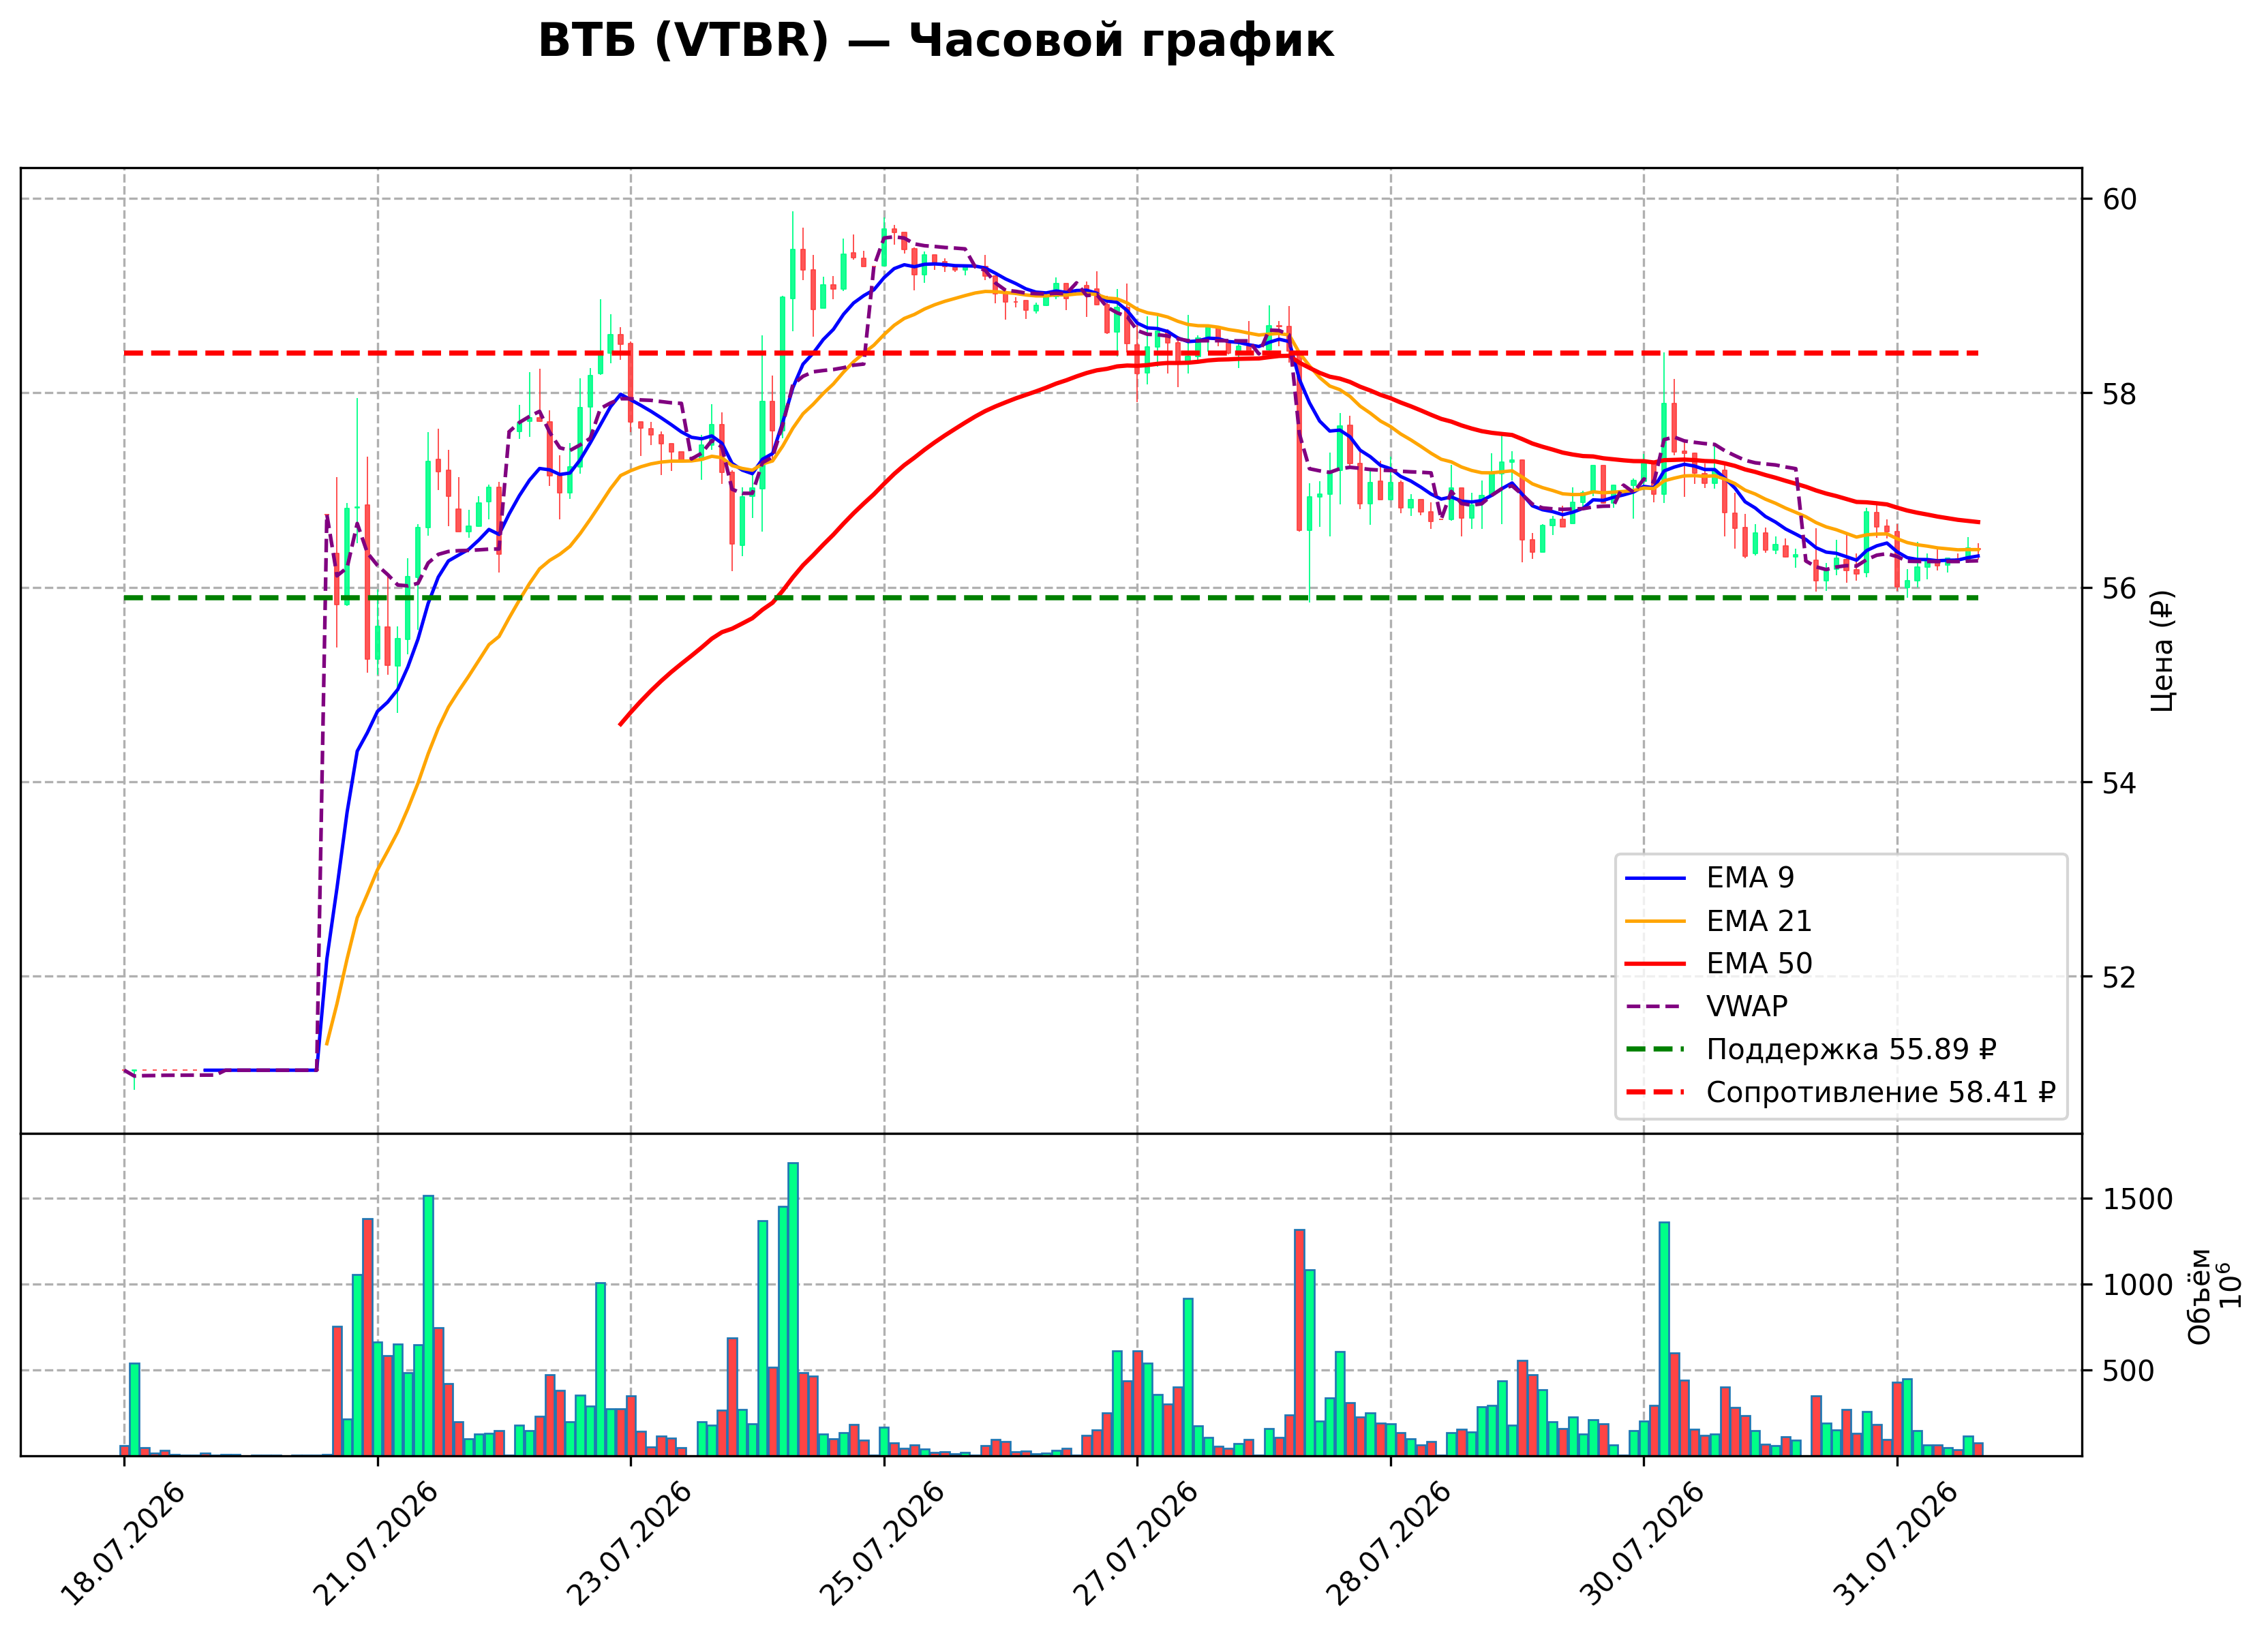Click the Сопротивление 58.41 ₽ legend label
The height and width of the screenshot is (1631, 2268).
tap(1881, 1093)
